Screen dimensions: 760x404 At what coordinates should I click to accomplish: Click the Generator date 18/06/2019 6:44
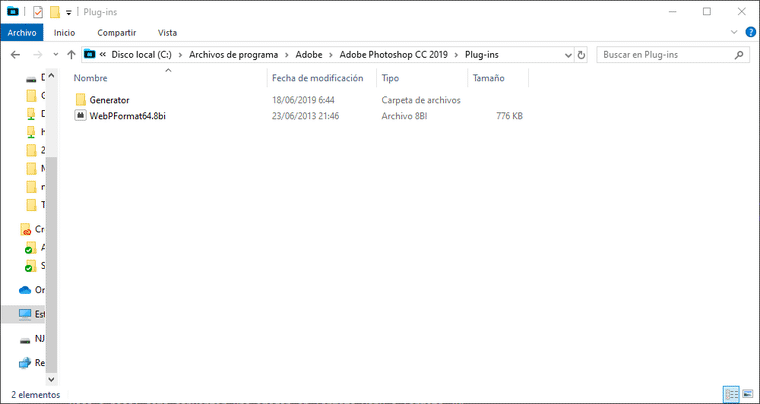tap(303, 100)
